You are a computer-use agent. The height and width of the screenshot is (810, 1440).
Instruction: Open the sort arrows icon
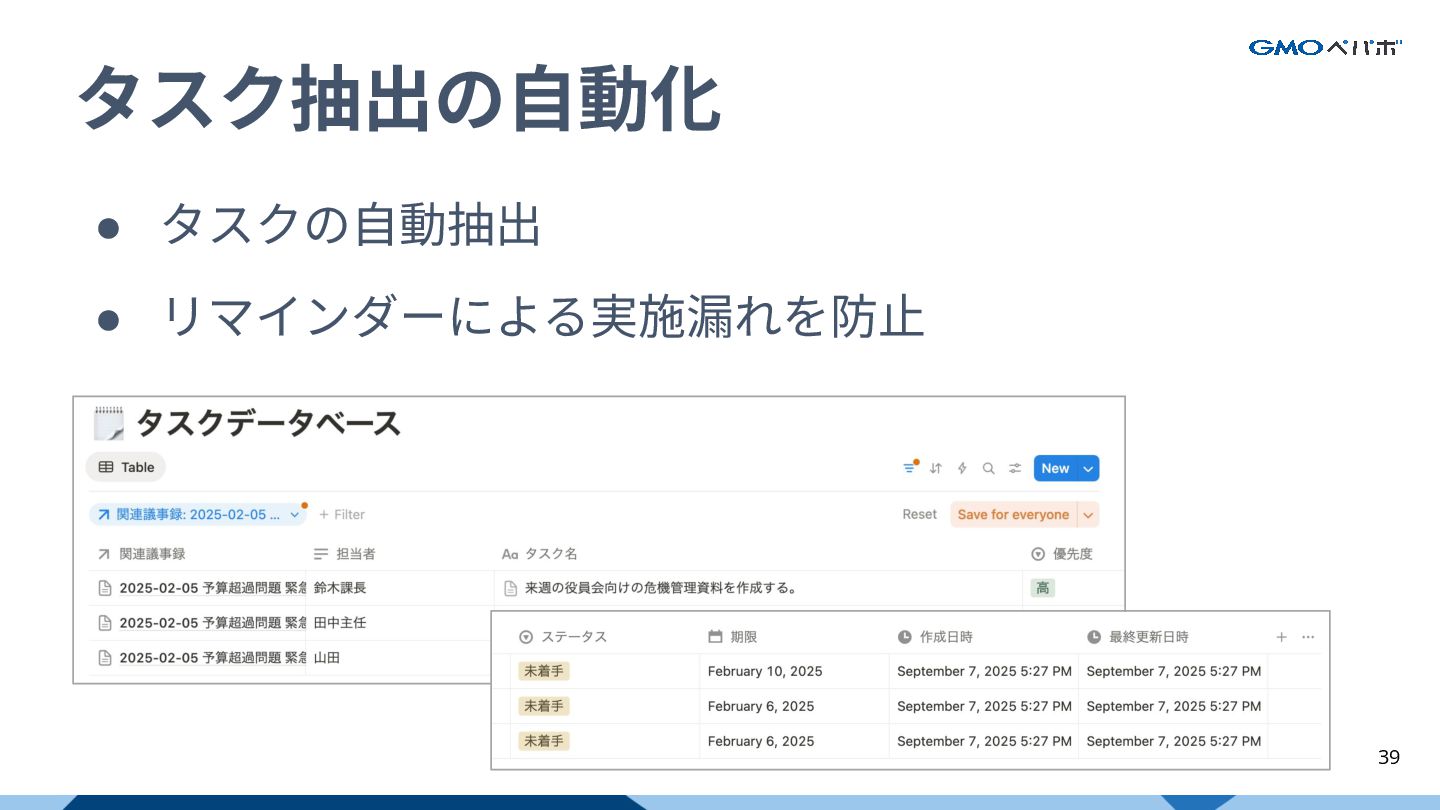[936, 468]
